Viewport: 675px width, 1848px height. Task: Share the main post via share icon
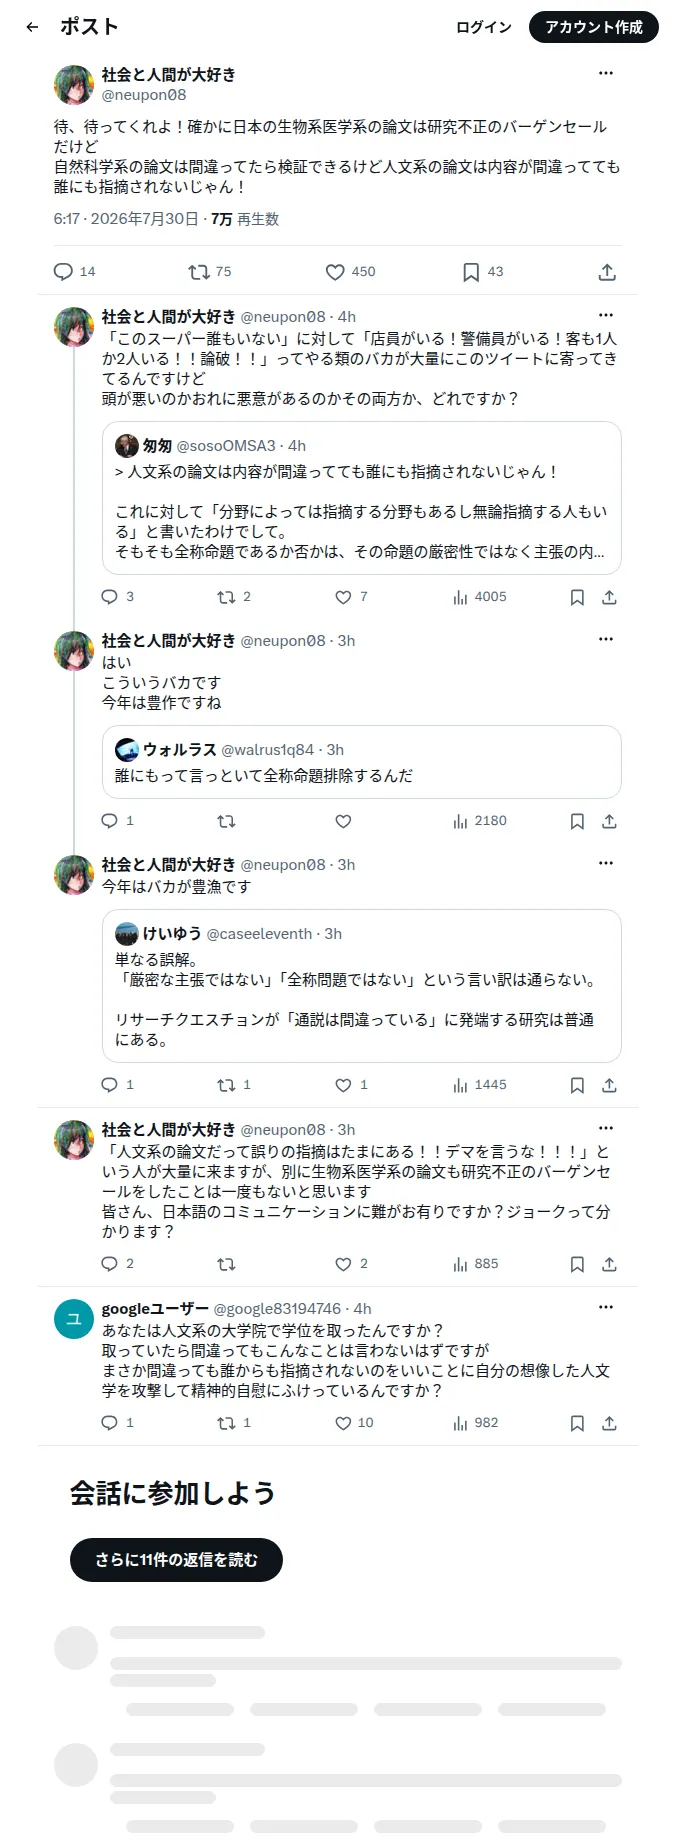[x=607, y=272]
